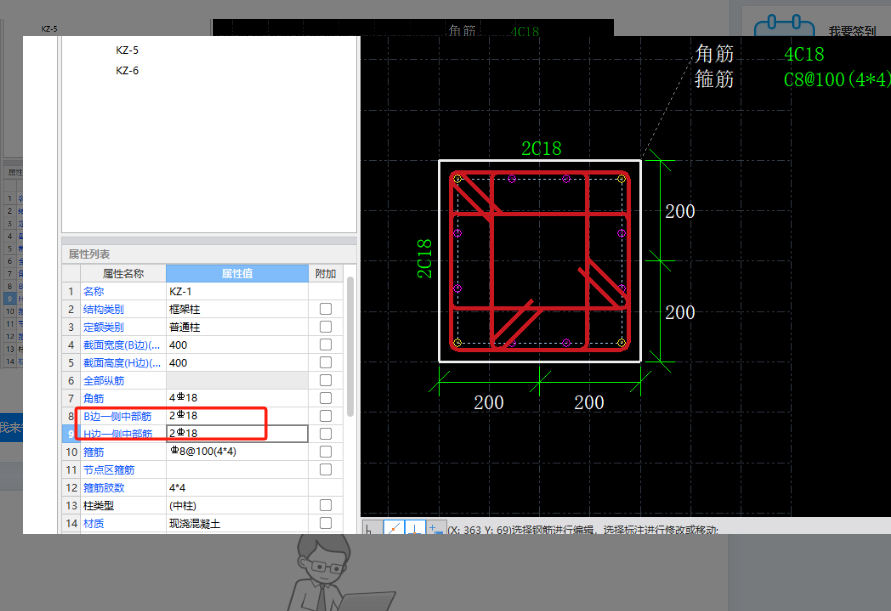
Task: Click the 定额类别 property link
Action: pyautogui.click(x=103, y=327)
